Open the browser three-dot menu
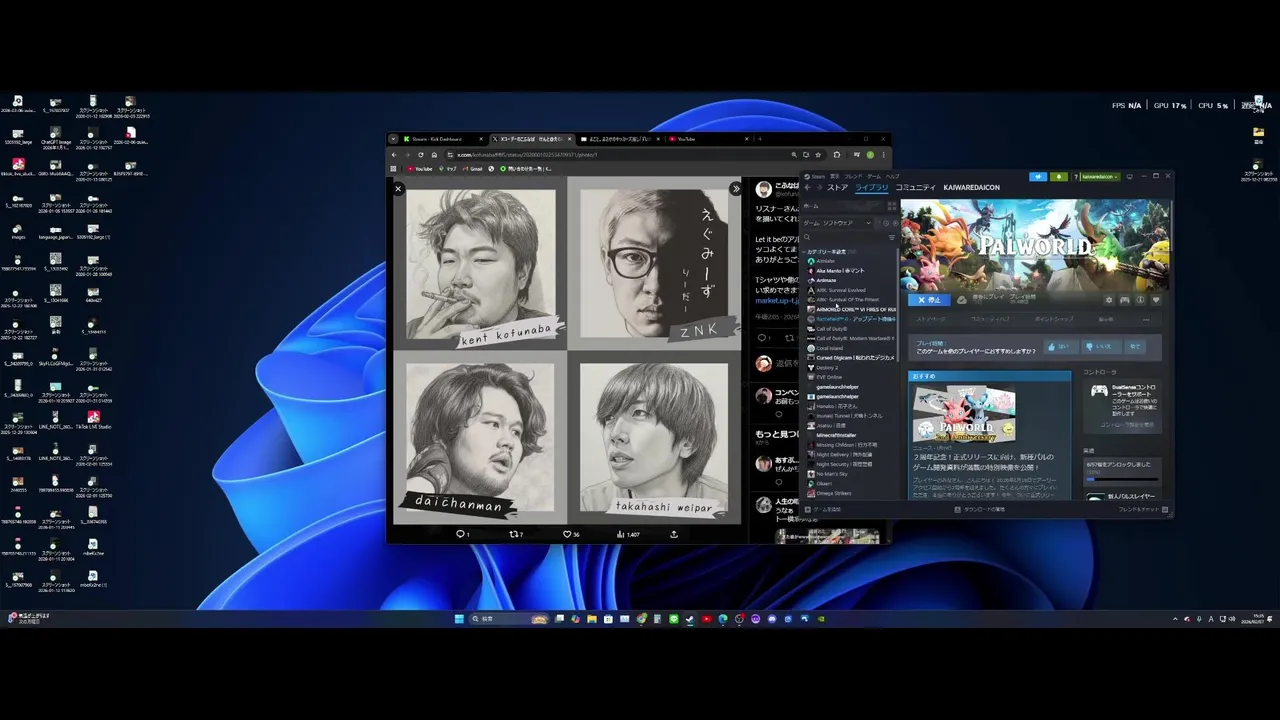Image resolution: width=1280 pixels, height=720 pixels. [883, 155]
